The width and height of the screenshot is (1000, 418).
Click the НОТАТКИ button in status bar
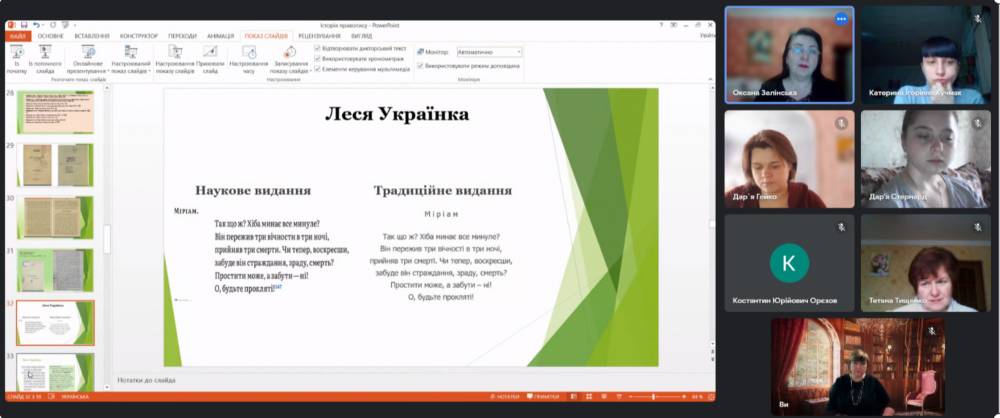pyautogui.click(x=504, y=397)
